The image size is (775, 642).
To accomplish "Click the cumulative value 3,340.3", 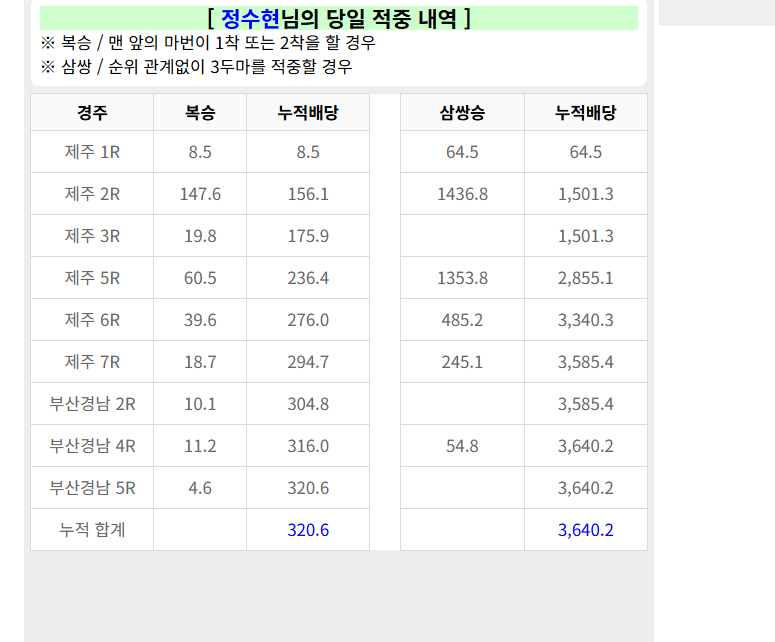I will point(586,320).
